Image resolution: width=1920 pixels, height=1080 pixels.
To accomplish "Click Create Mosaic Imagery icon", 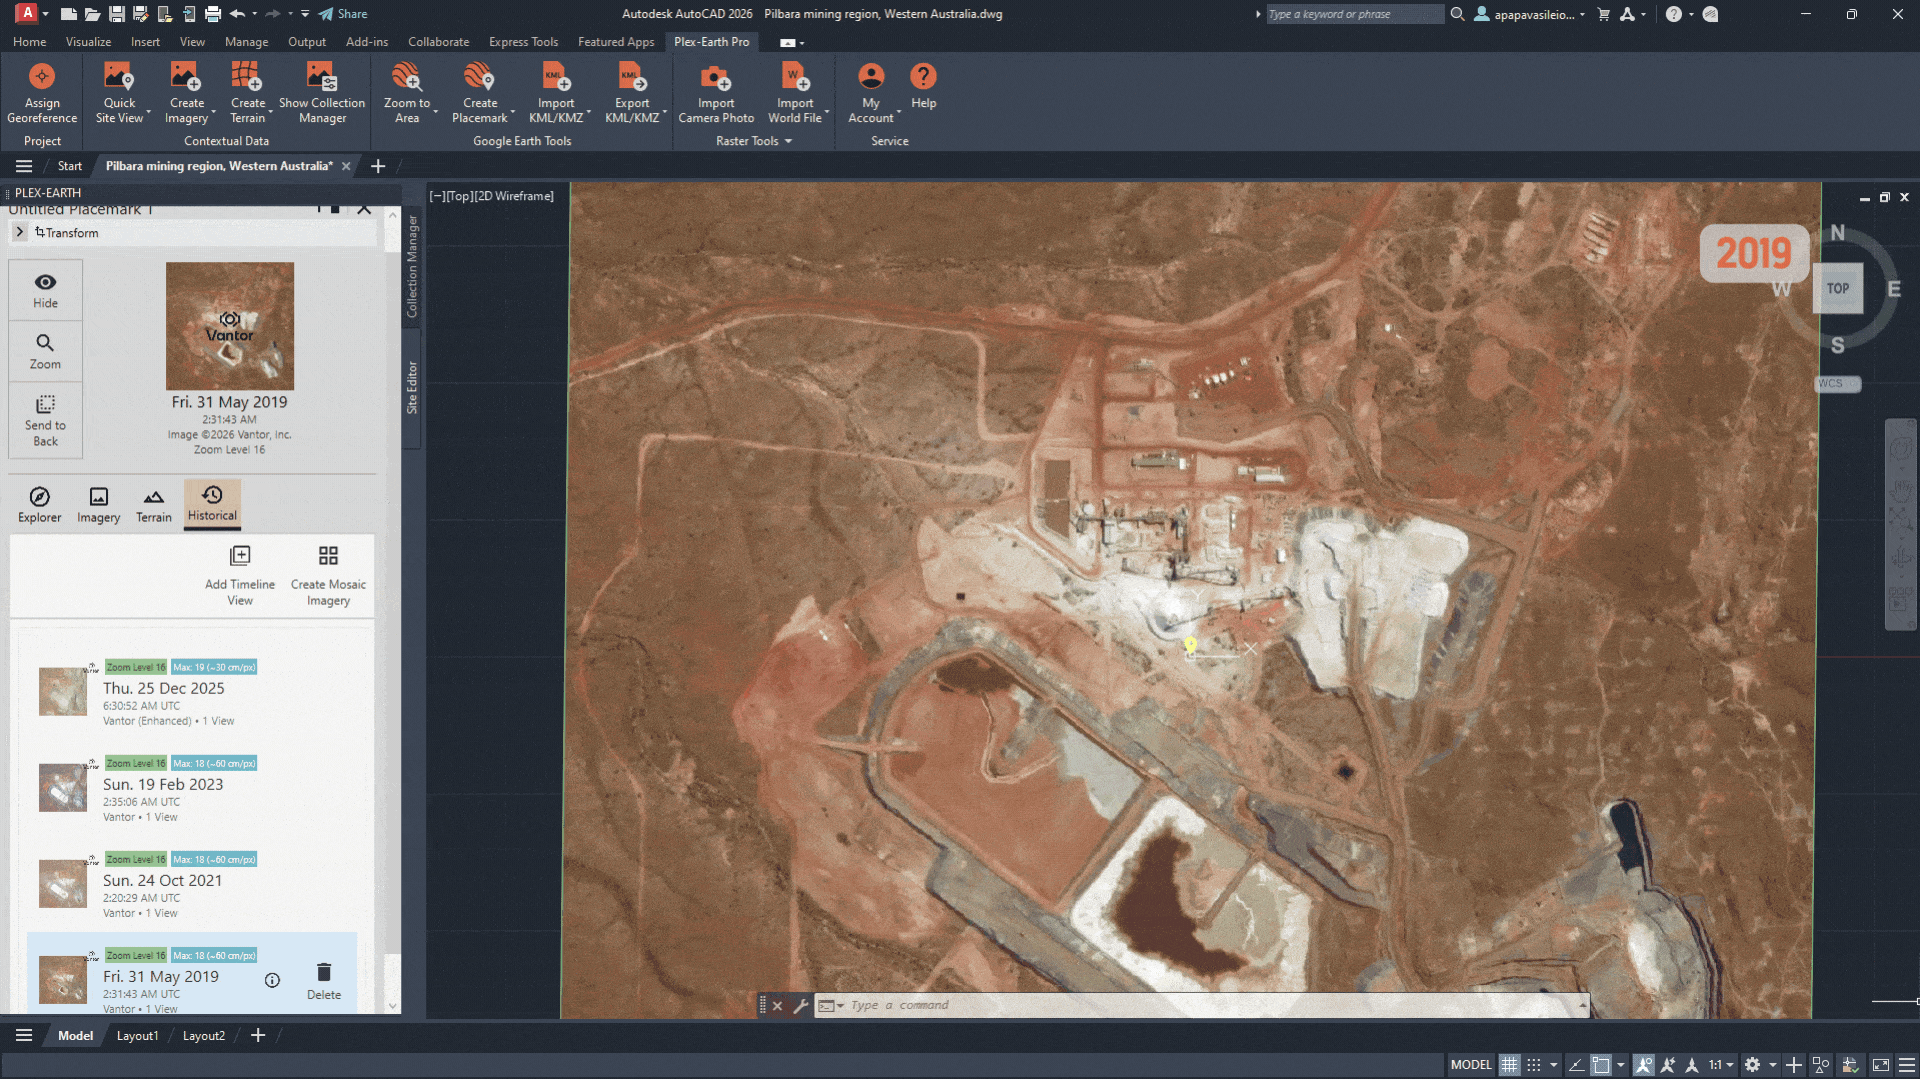I will [x=328, y=556].
